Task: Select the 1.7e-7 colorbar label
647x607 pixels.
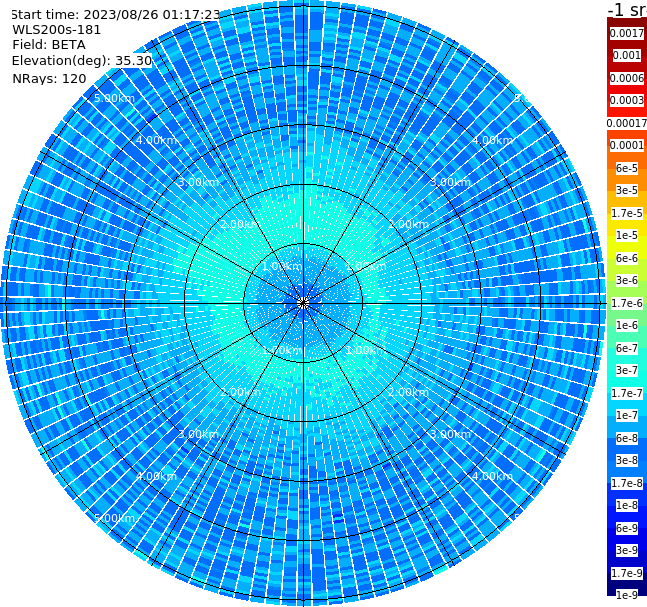Action: click(627, 393)
